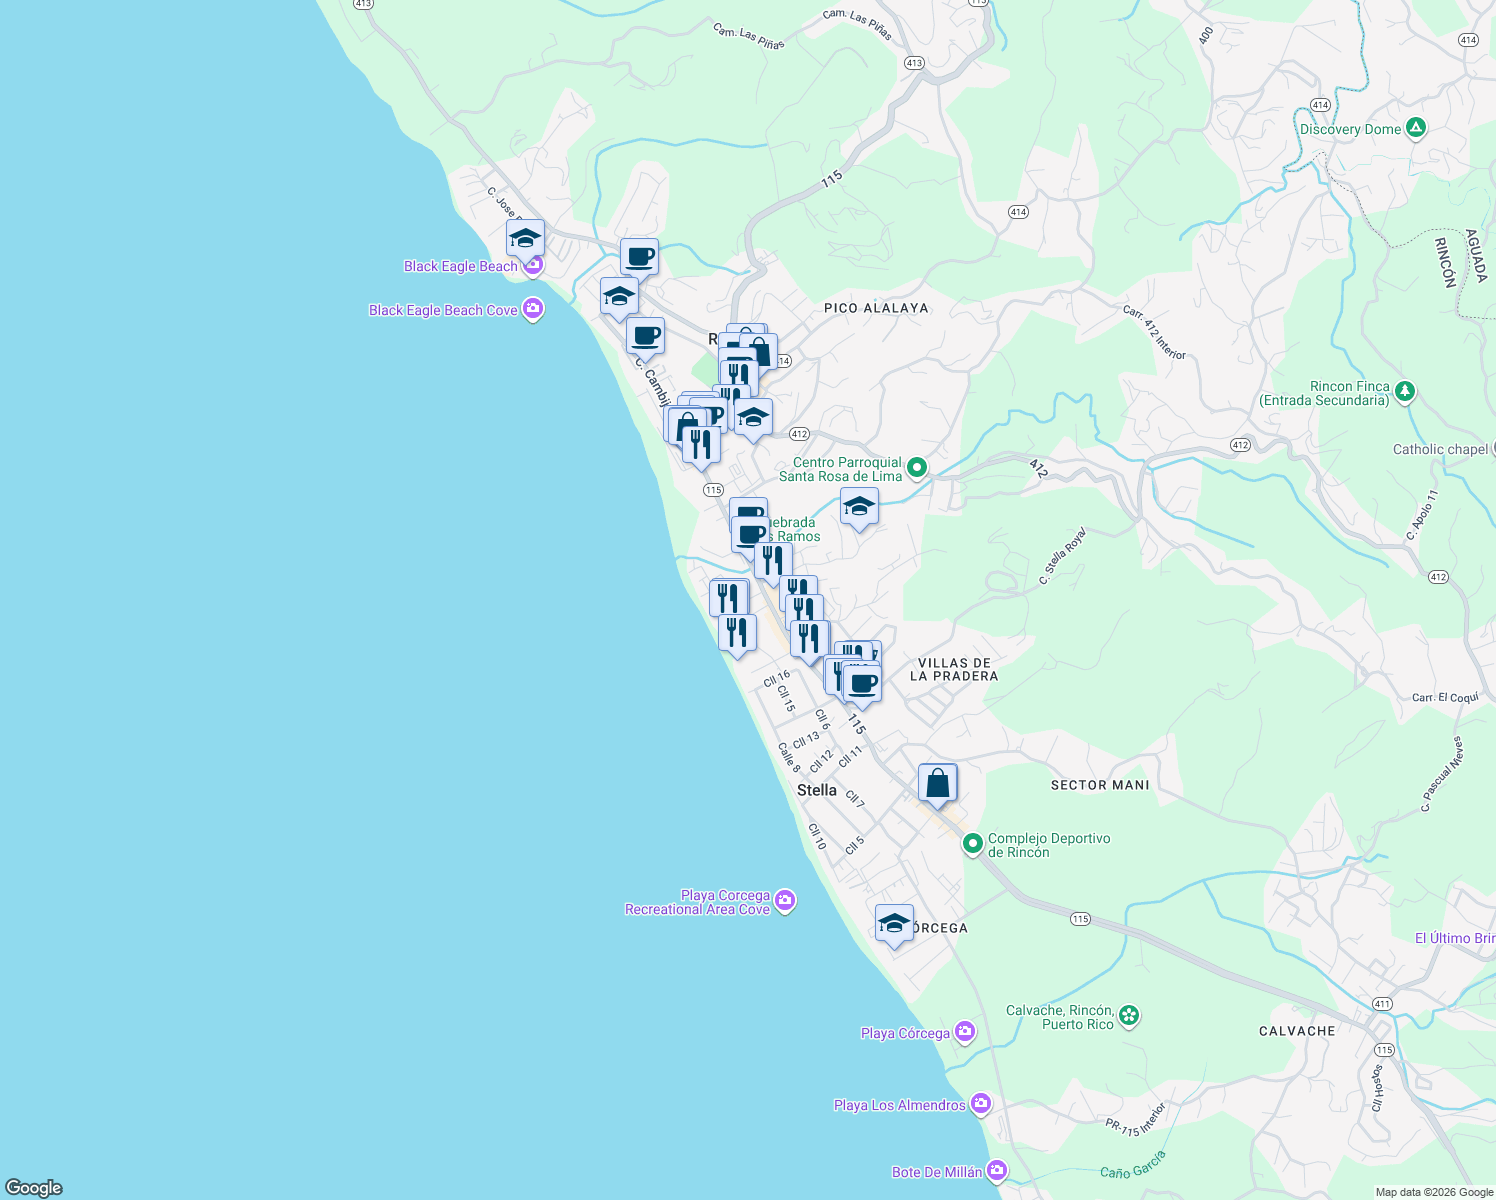Click the Bote De Millán marker
The height and width of the screenshot is (1200, 1496).
997,1168
